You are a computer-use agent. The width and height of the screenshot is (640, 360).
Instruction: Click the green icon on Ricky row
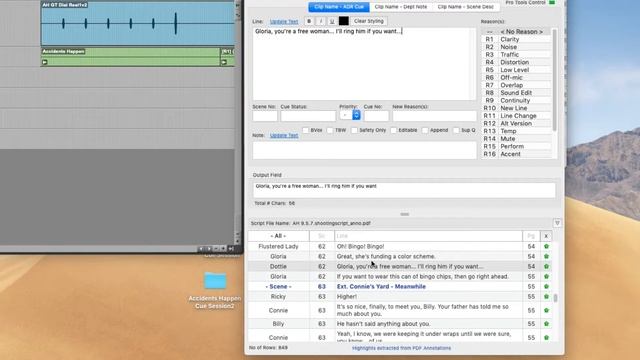pos(547,297)
